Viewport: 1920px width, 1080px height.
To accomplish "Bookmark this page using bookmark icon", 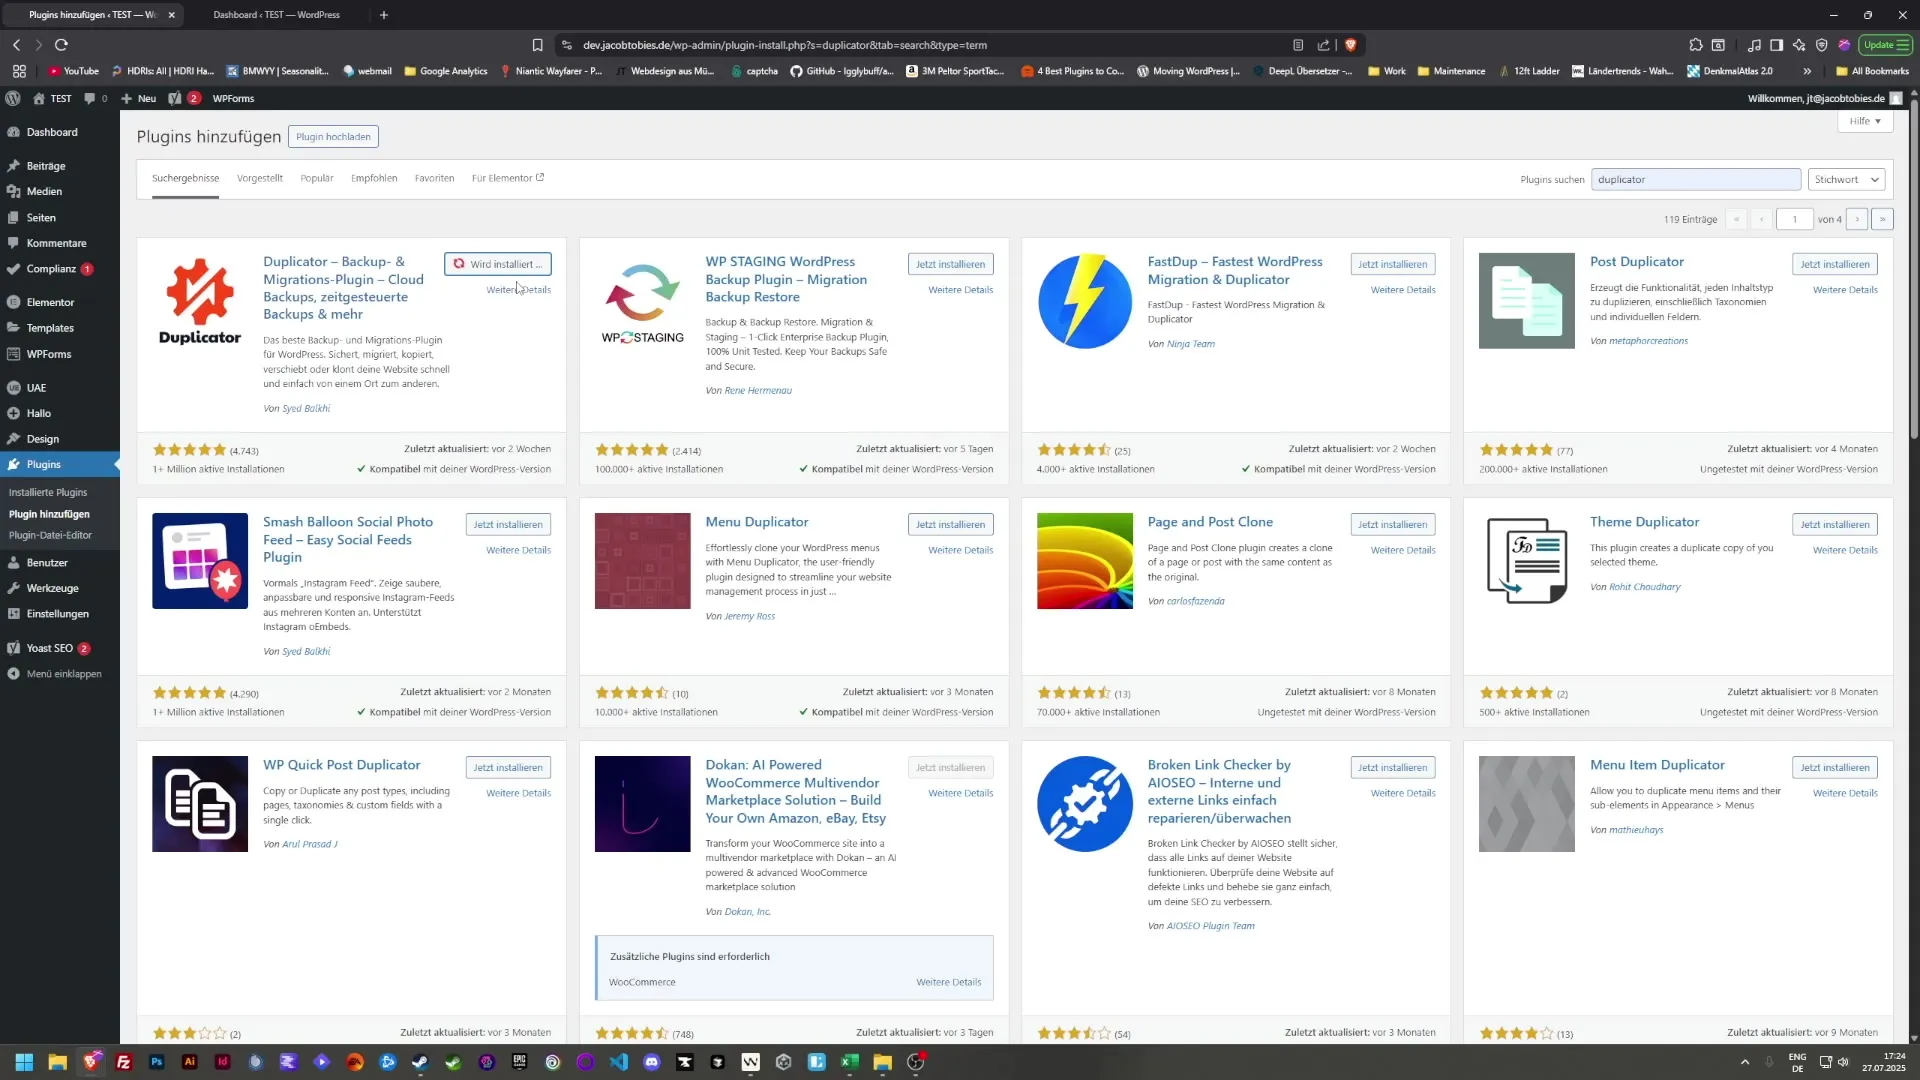I will (x=537, y=45).
